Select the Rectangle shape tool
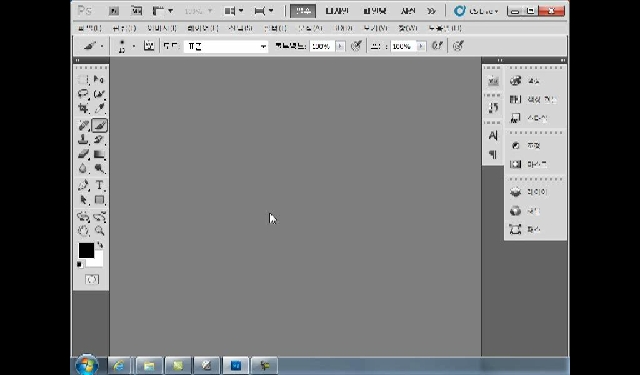Image resolution: width=640 pixels, height=375 pixels. coord(99,200)
